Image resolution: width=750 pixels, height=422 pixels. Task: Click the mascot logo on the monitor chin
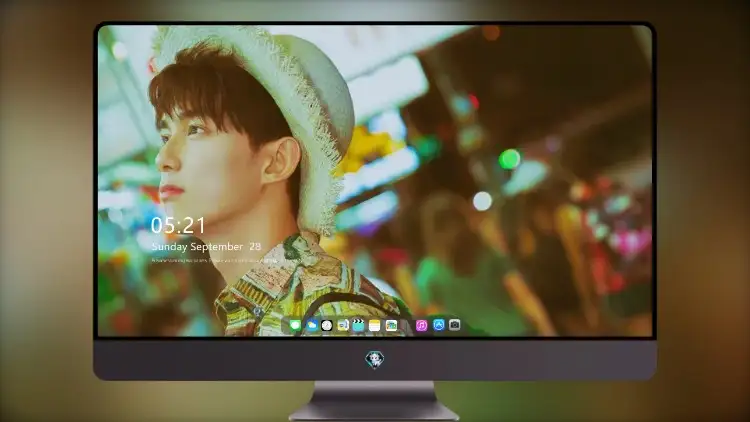(375, 360)
